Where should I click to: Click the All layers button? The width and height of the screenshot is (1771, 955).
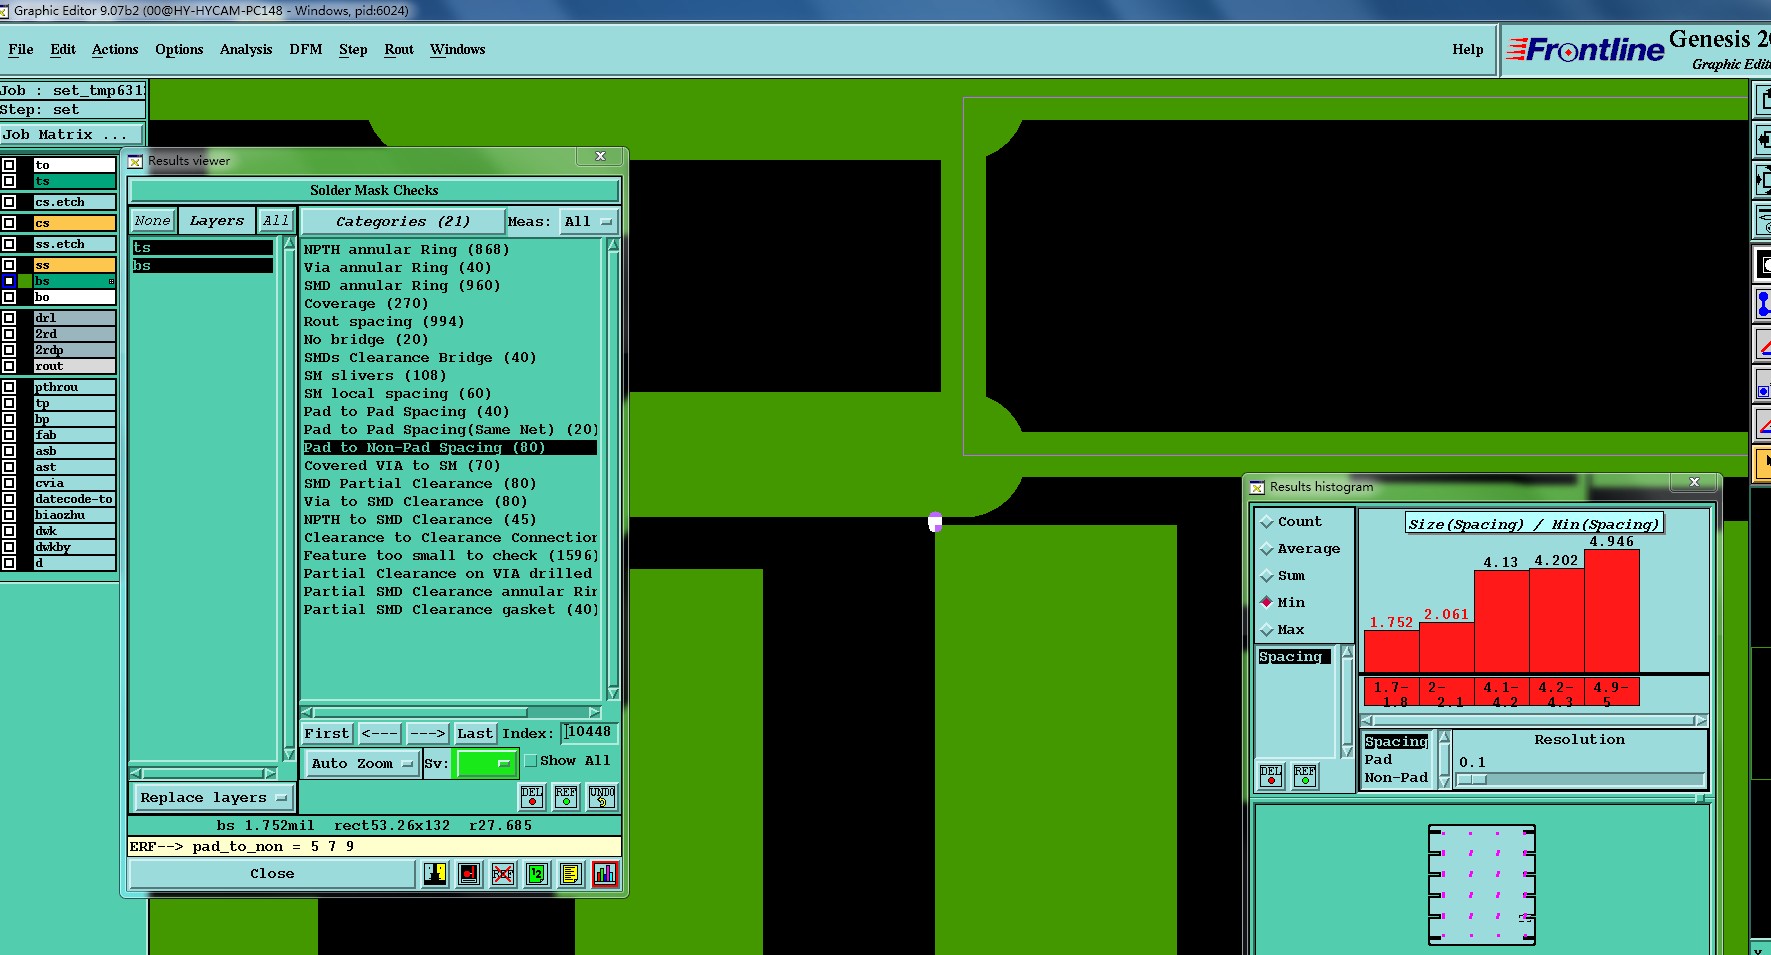click(276, 221)
